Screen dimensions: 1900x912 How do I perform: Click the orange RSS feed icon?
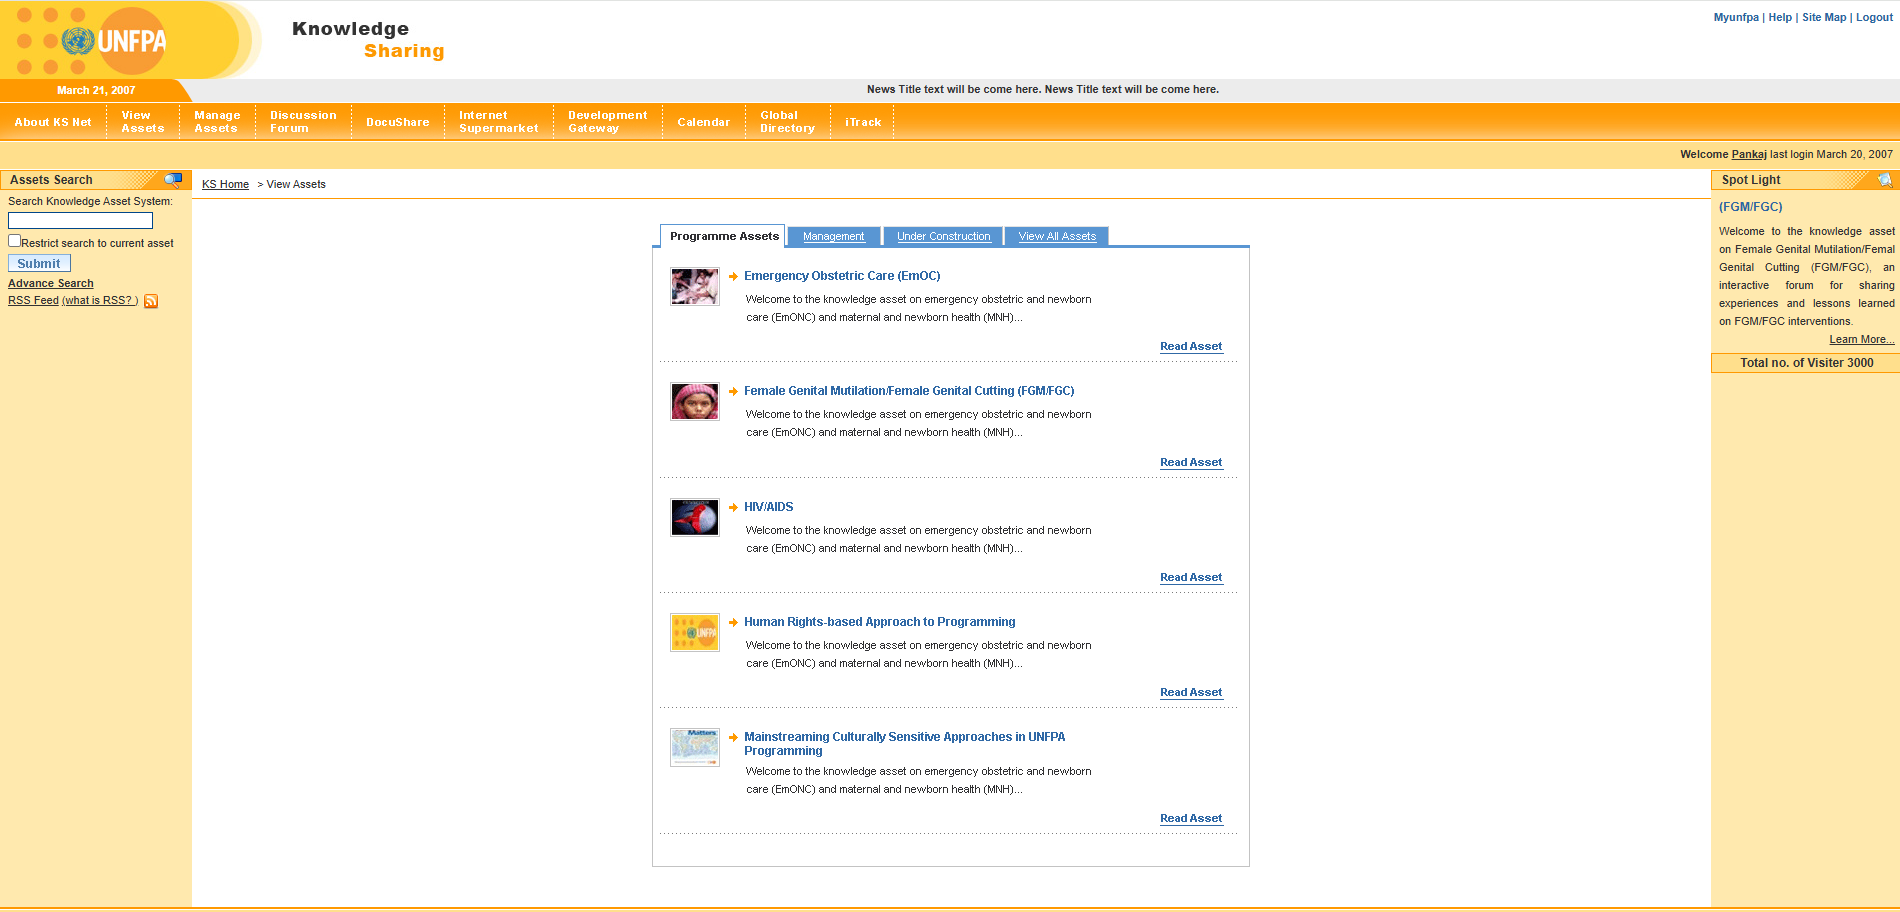pyautogui.click(x=151, y=301)
